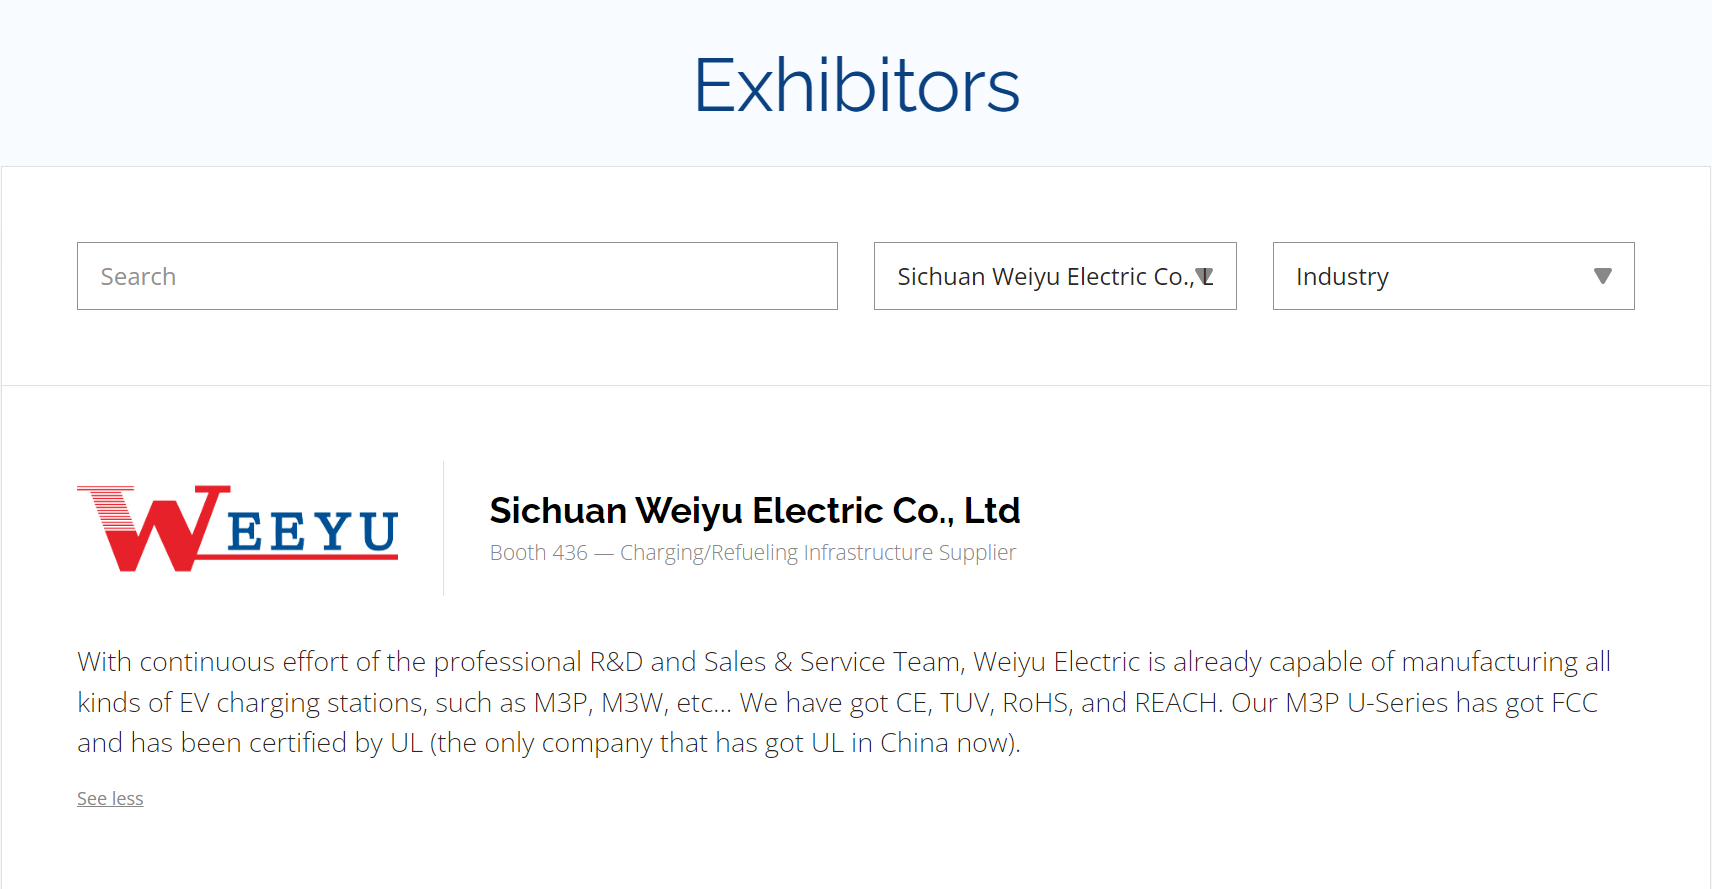Click the Industry label text in filter

click(x=1342, y=277)
